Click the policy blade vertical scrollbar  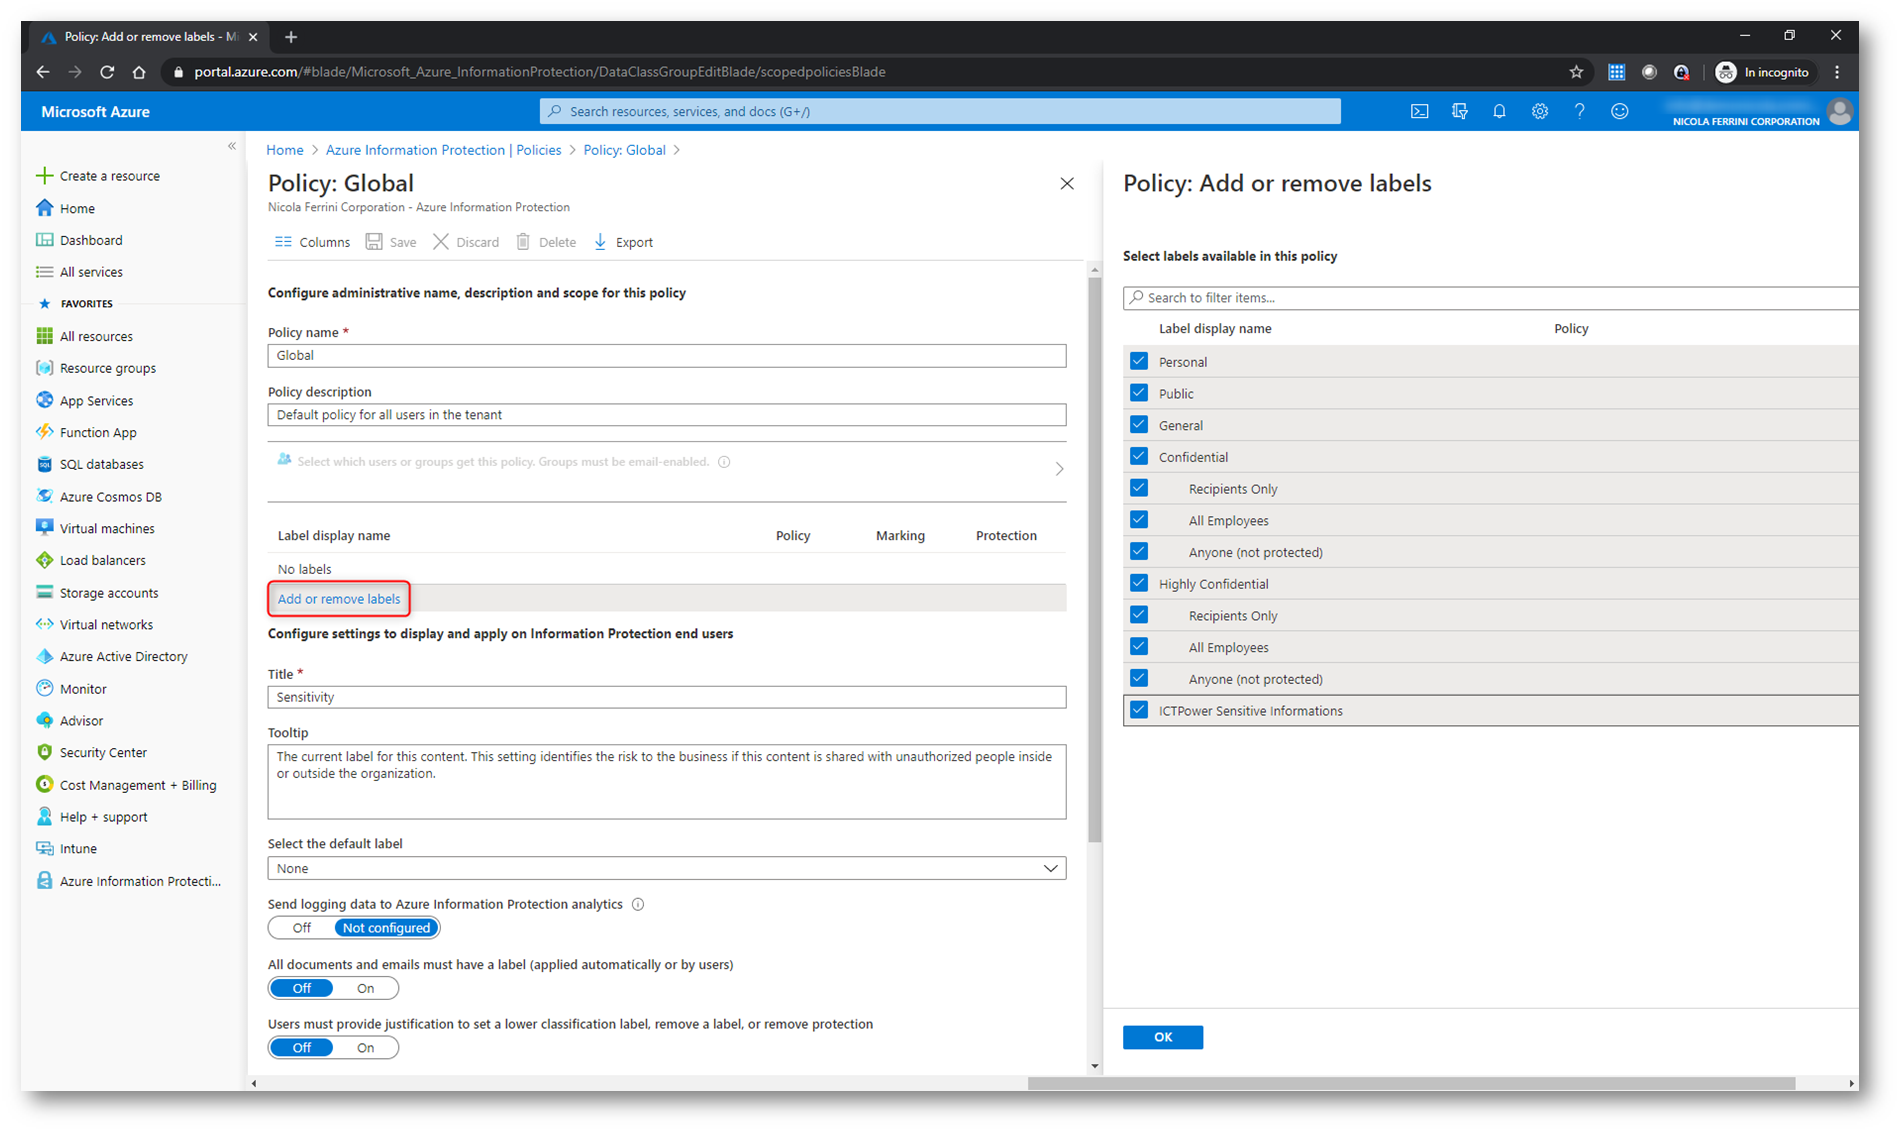1095,560
